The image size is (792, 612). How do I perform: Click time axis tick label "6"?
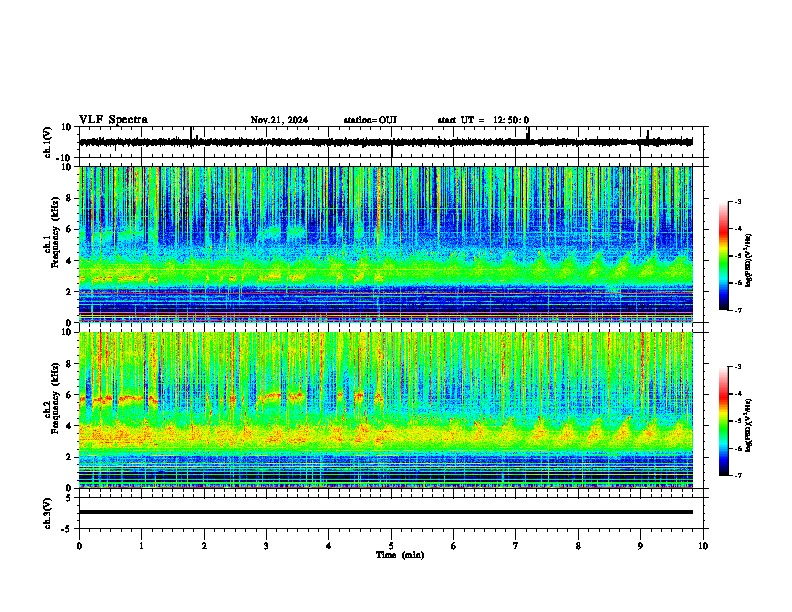point(454,546)
